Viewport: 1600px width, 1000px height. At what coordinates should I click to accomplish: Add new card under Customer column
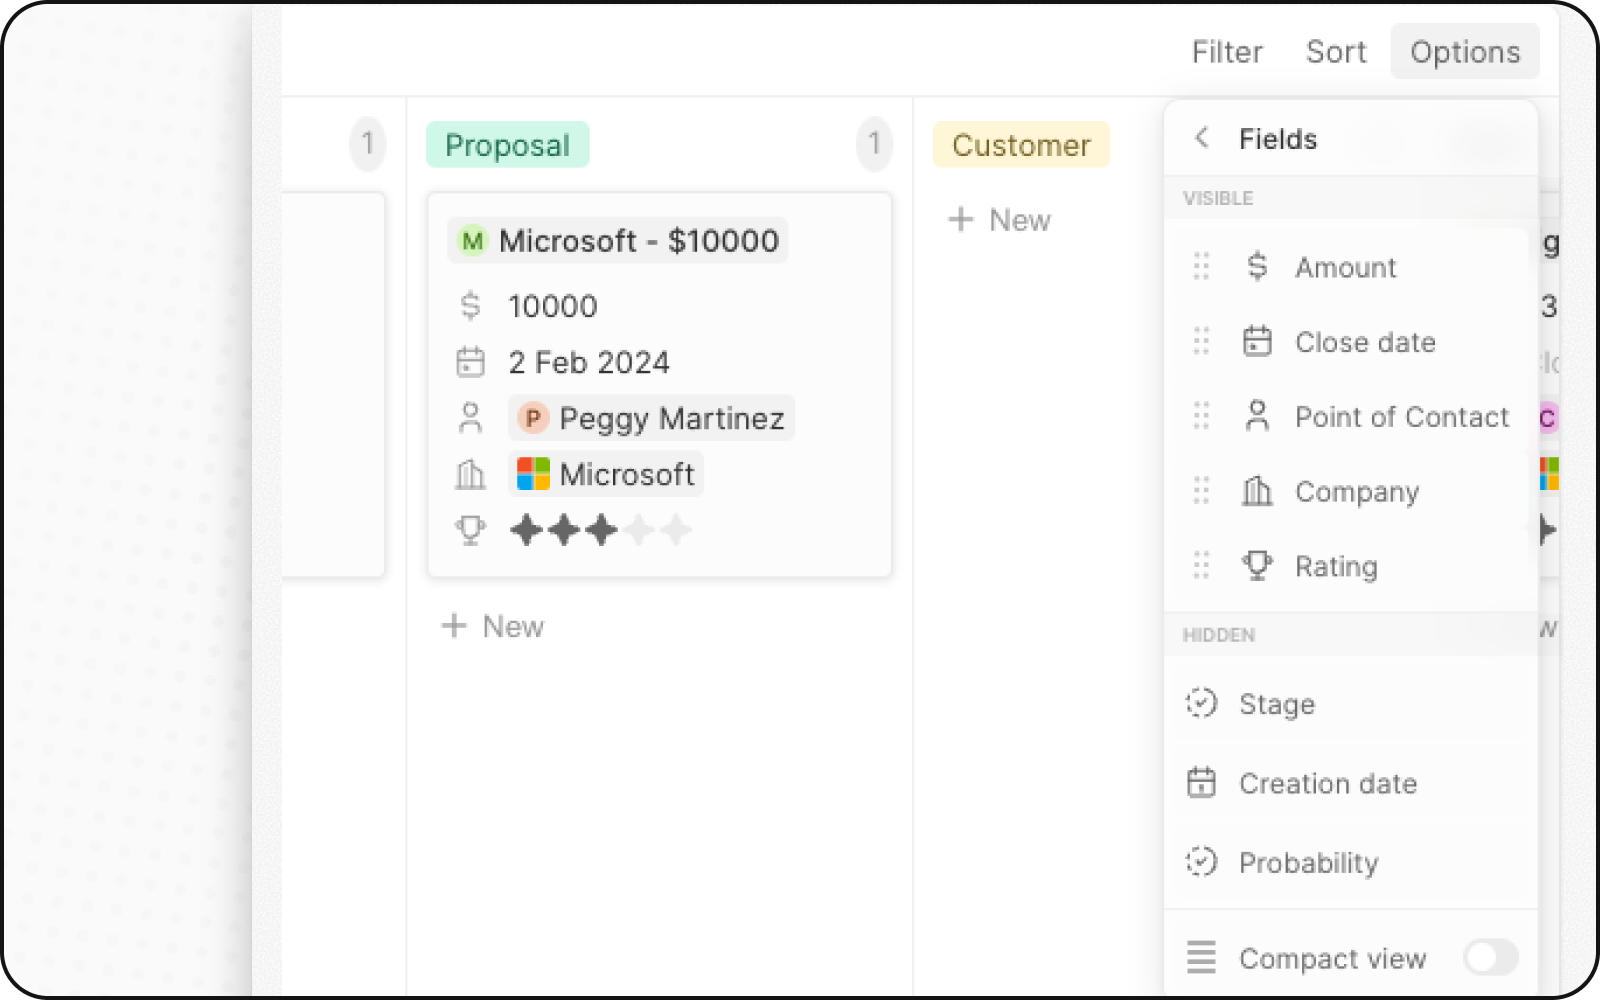999,220
